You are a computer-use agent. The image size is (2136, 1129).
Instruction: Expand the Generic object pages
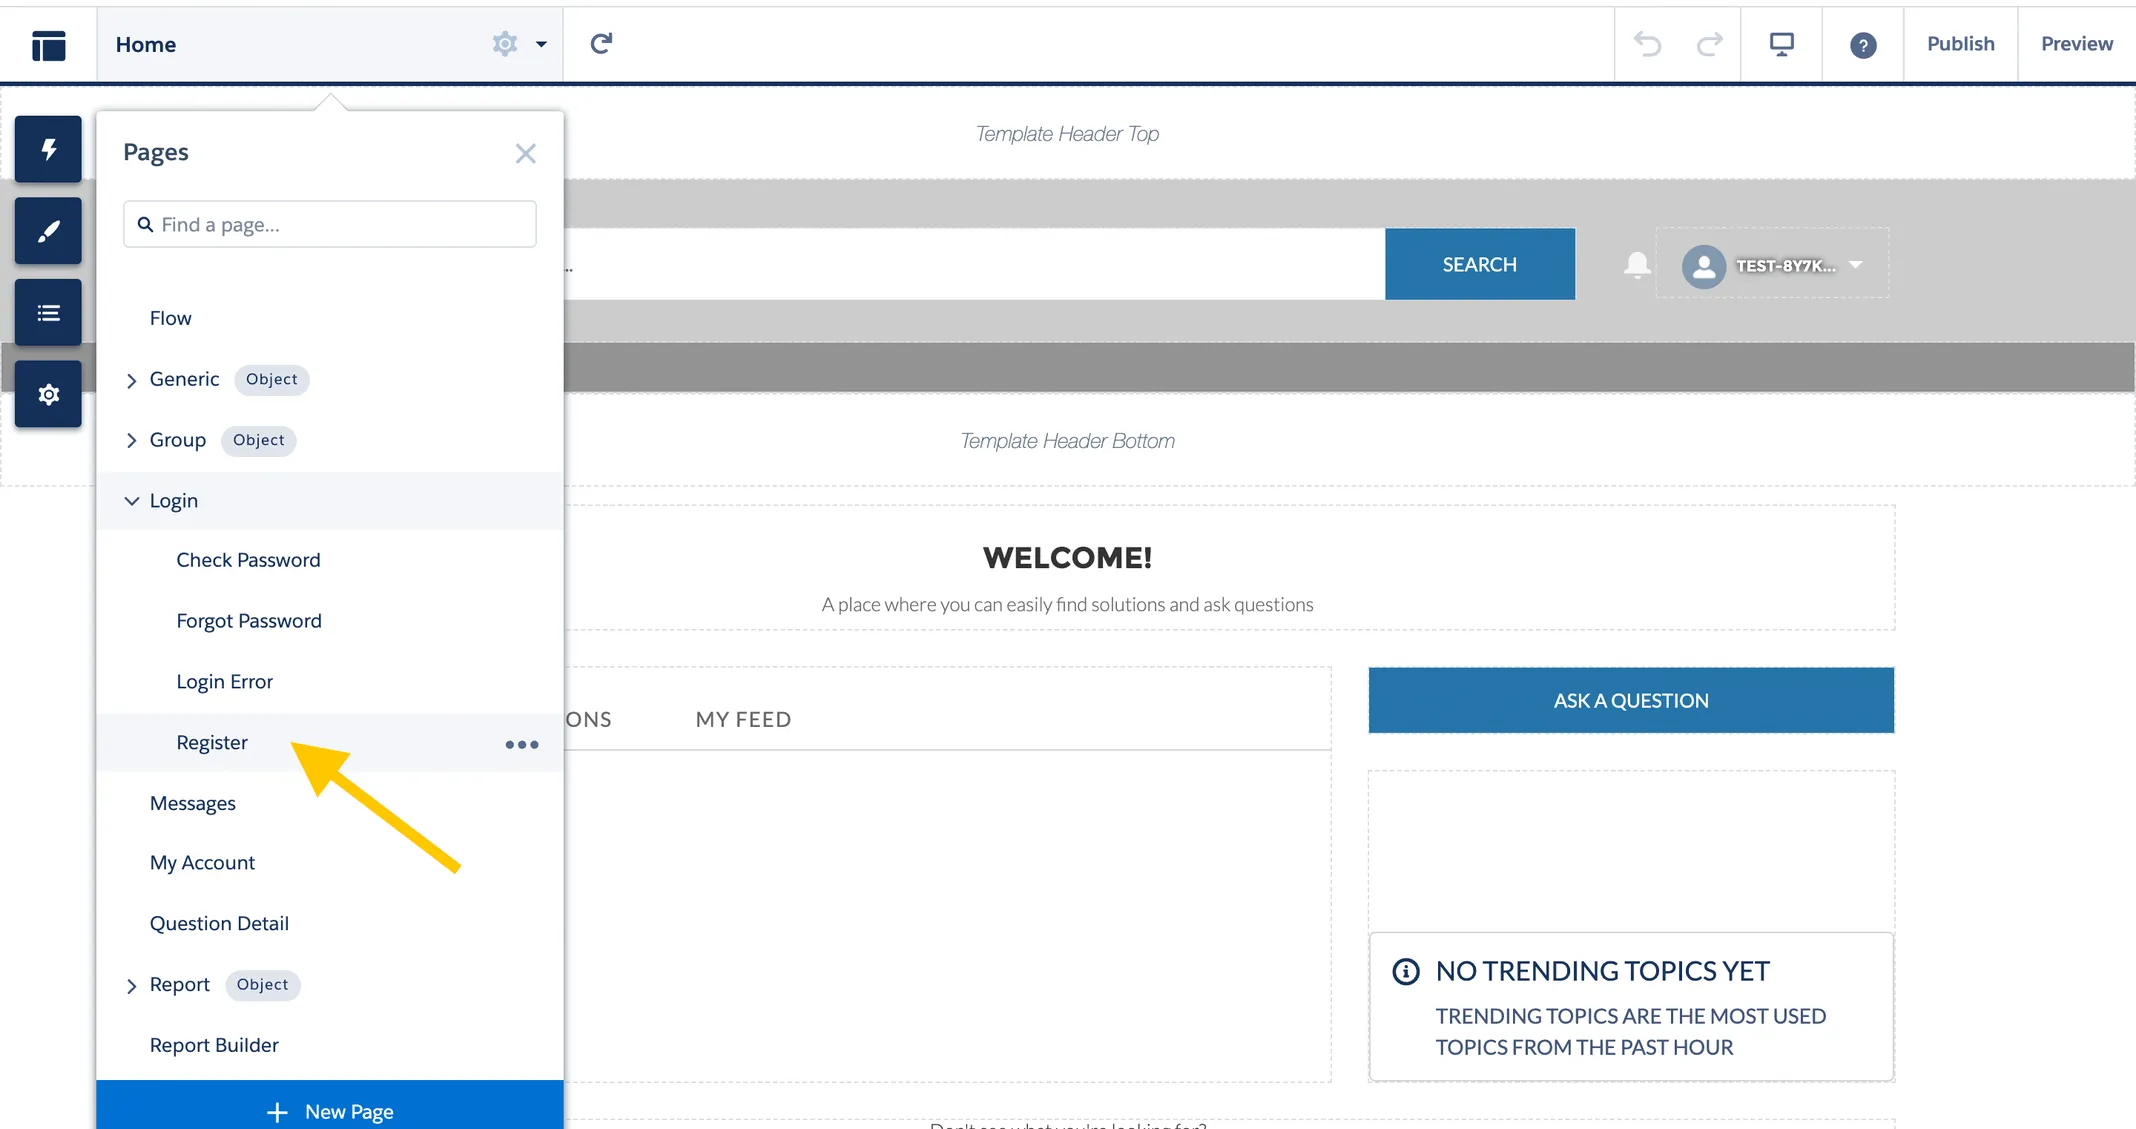[x=131, y=380]
